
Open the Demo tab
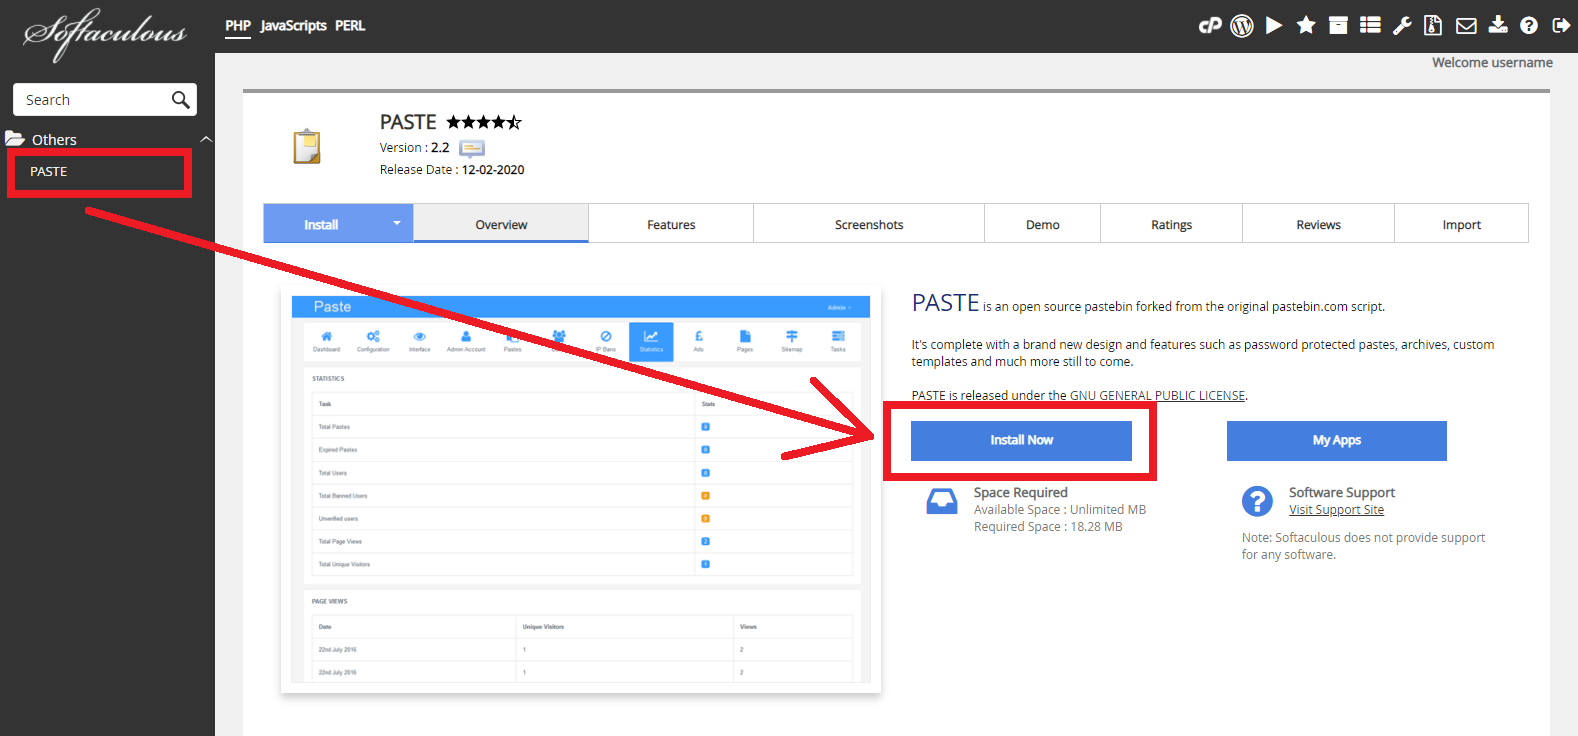1043,224
